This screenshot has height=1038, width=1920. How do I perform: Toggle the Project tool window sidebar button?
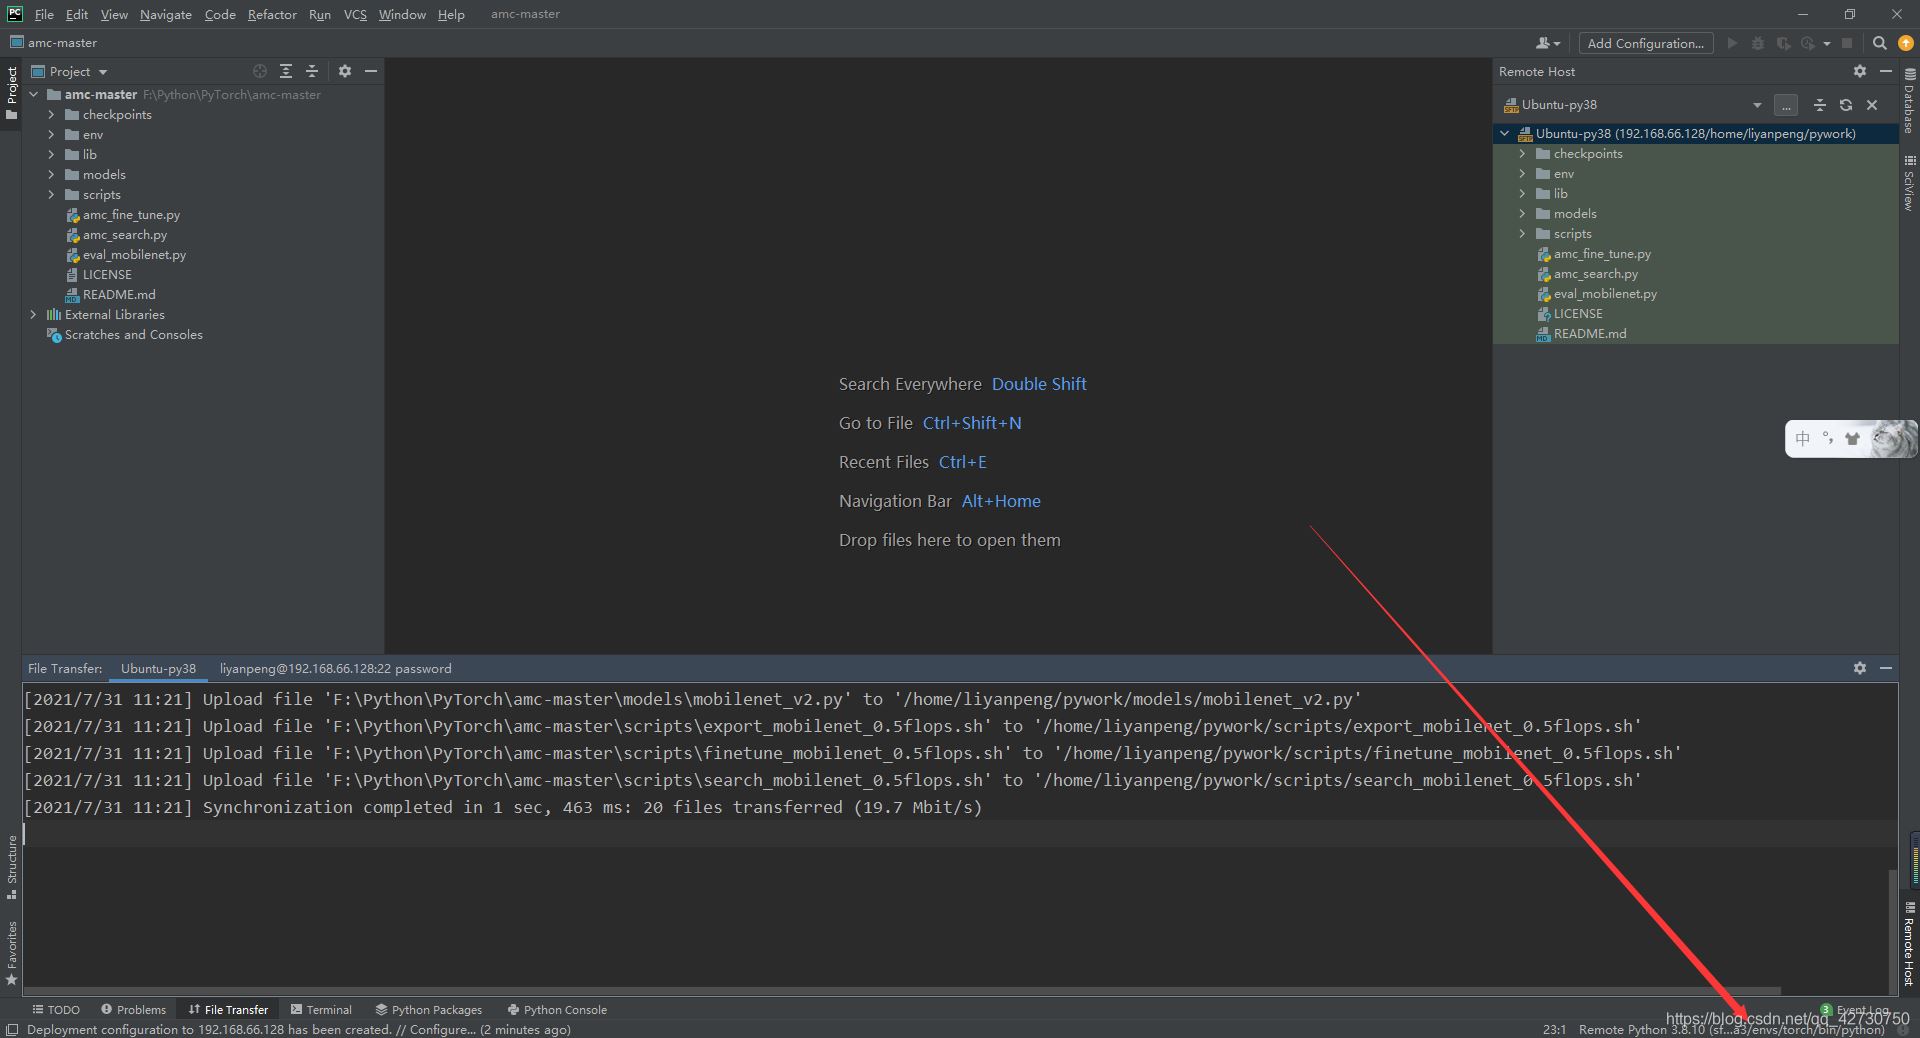pyautogui.click(x=11, y=92)
